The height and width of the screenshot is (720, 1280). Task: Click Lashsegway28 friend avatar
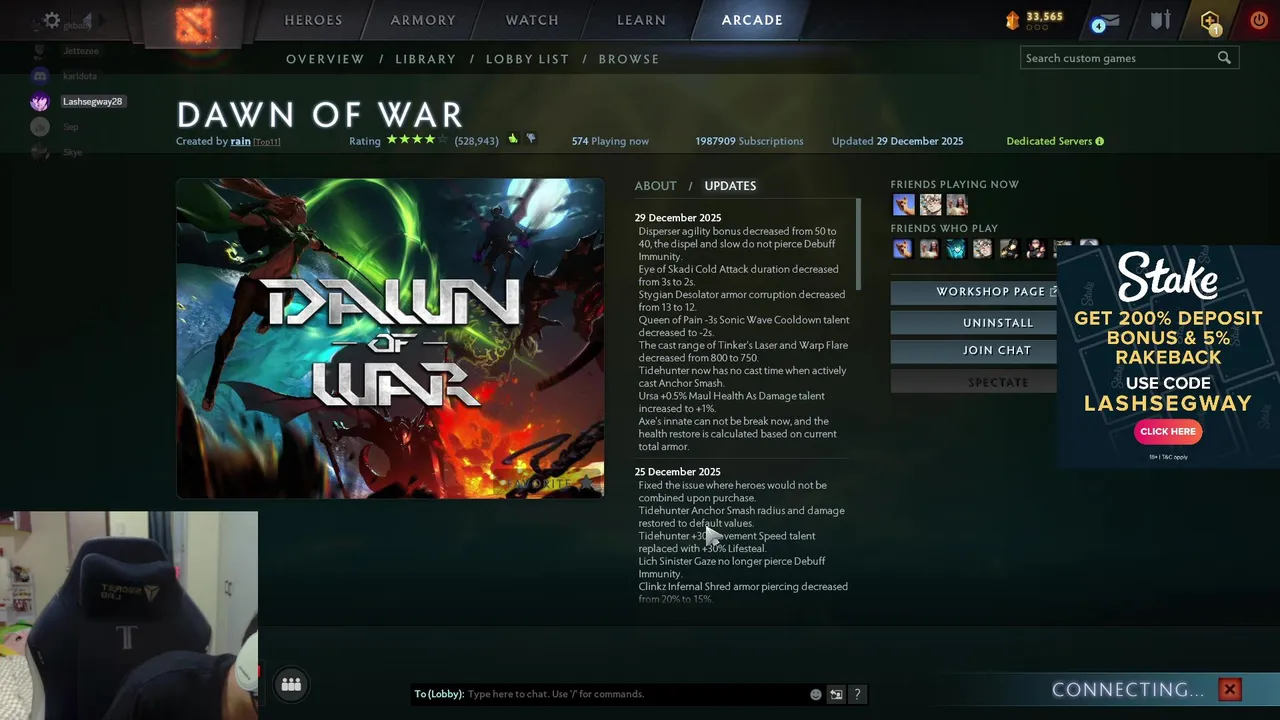[x=39, y=102]
